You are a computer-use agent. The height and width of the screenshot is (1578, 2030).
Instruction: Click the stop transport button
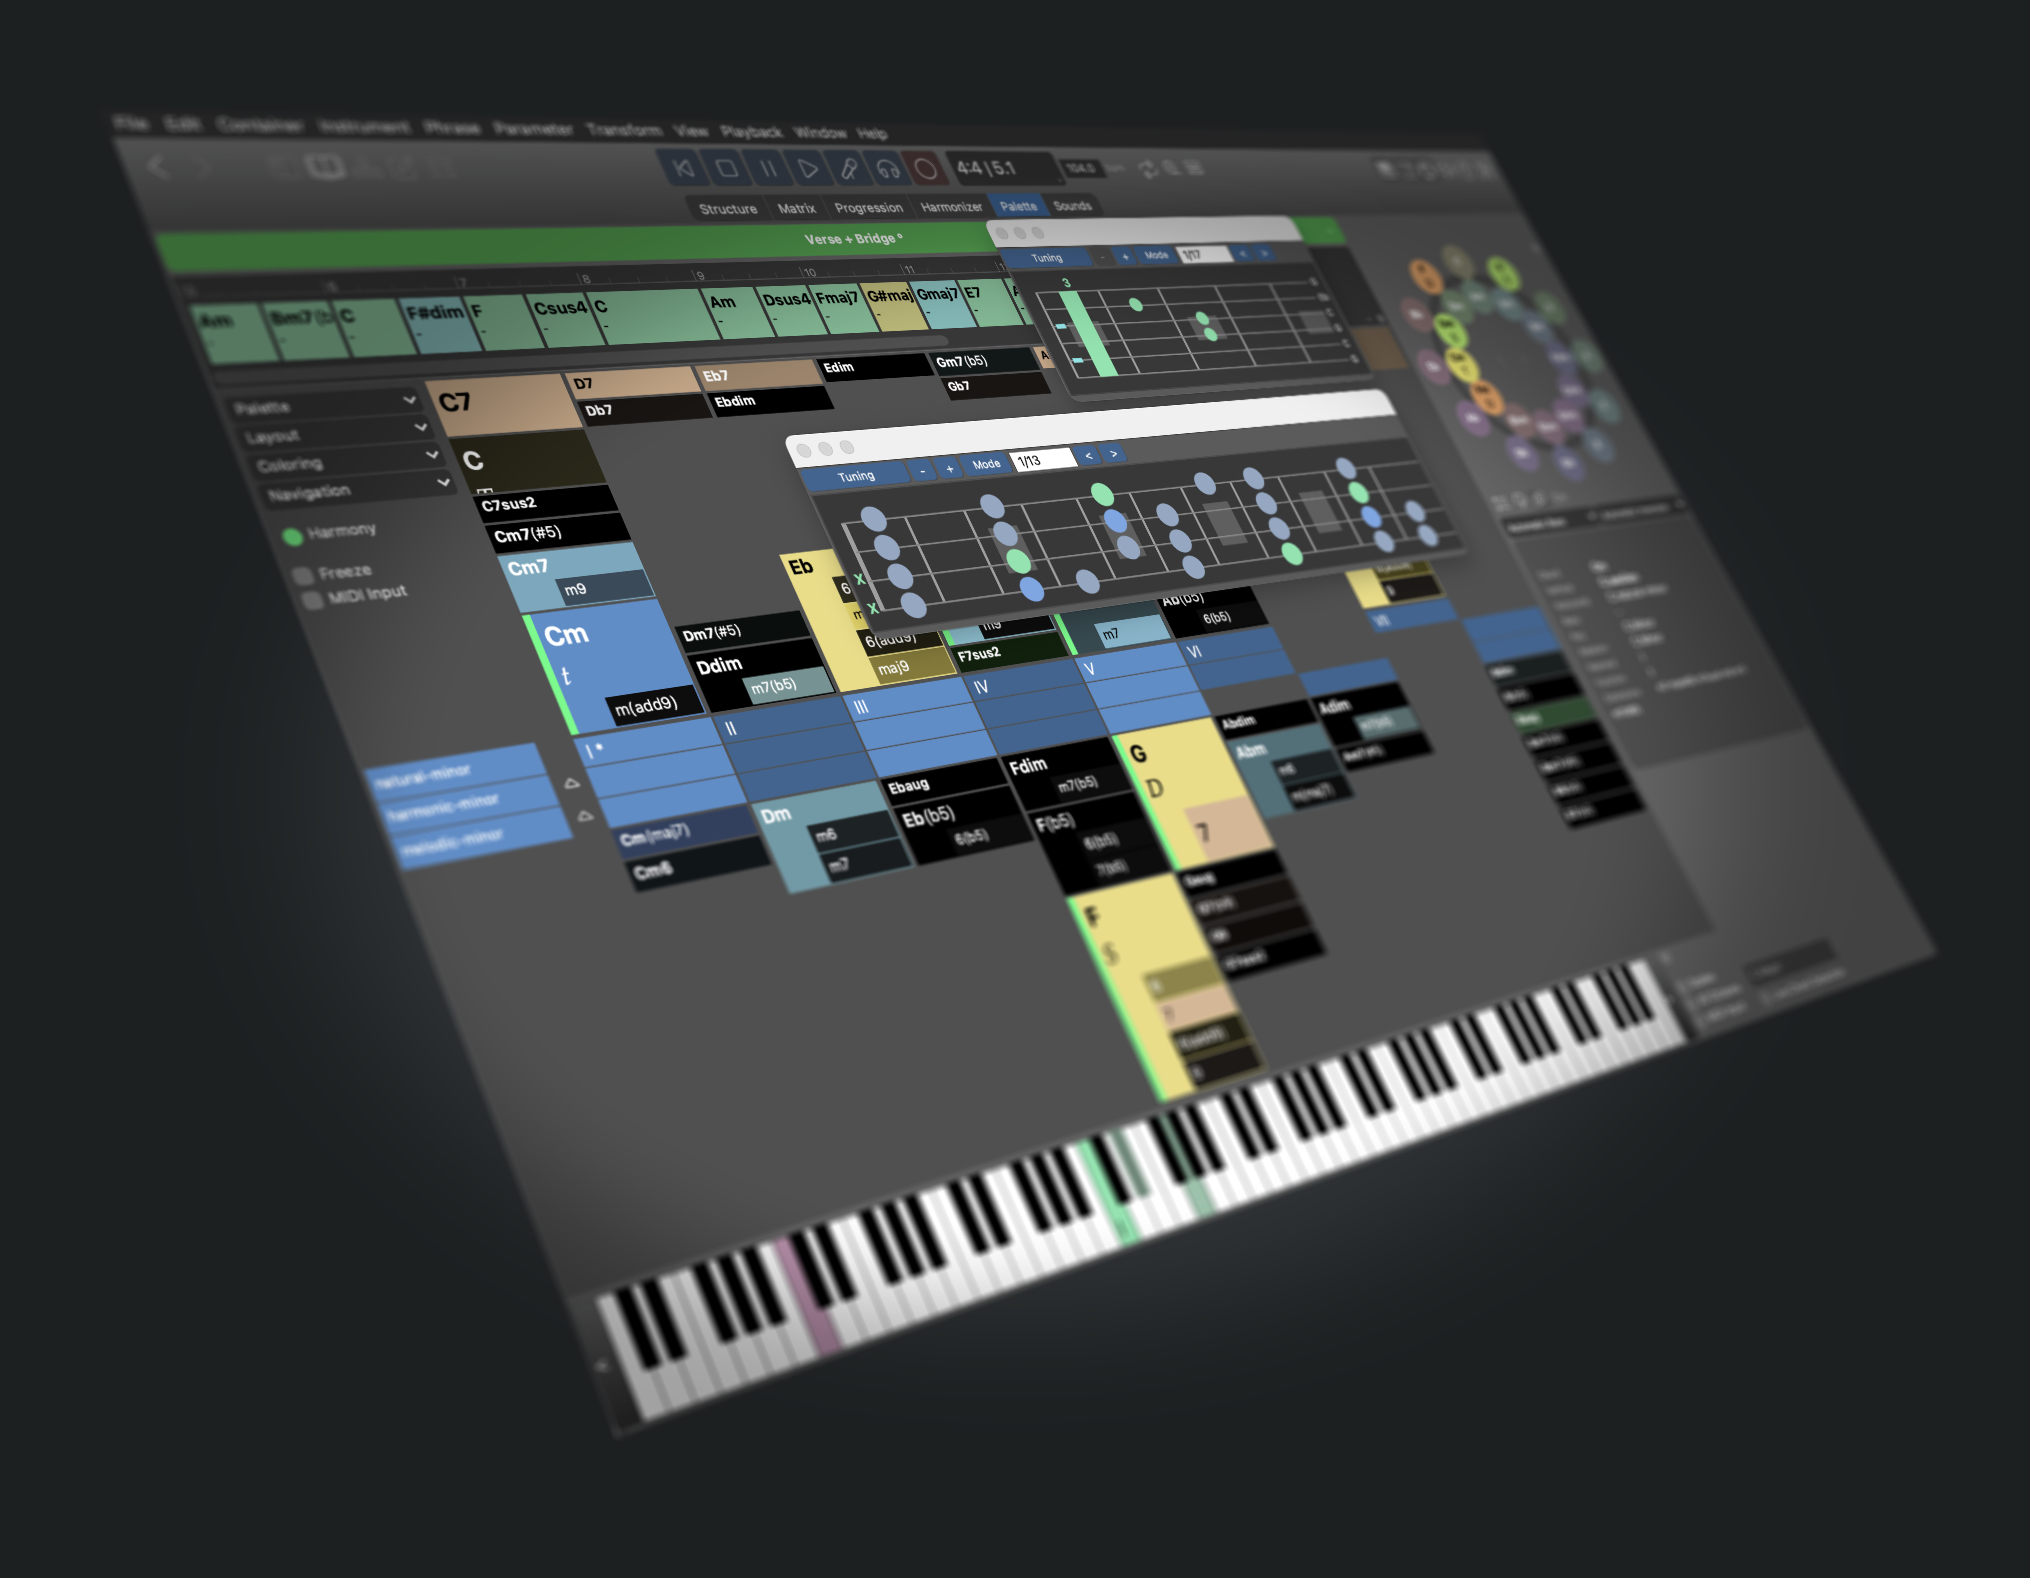[727, 168]
